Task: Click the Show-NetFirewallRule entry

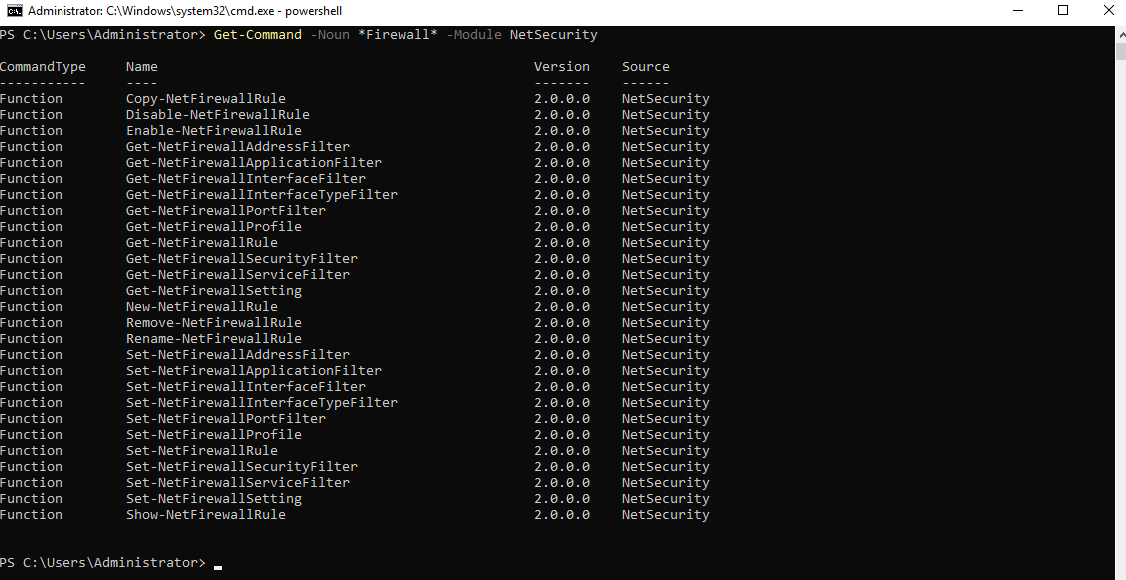Action: (x=205, y=515)
